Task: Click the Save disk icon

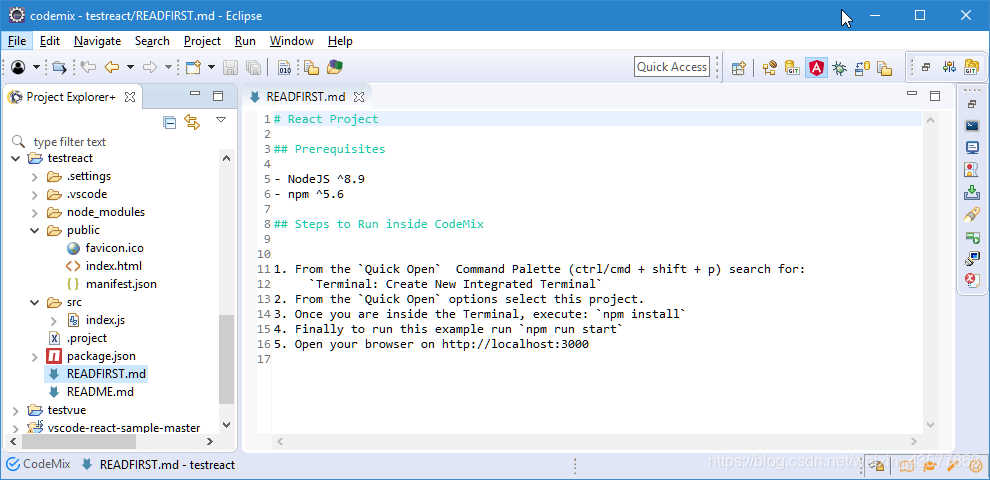Action: click(x=231, y=67)
